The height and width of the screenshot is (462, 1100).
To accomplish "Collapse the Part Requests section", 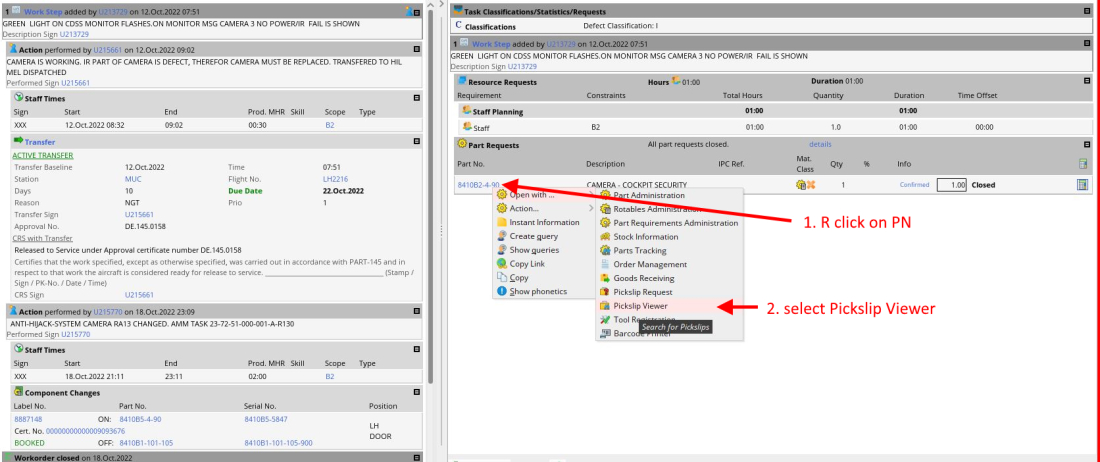I will coord(1087,145).
